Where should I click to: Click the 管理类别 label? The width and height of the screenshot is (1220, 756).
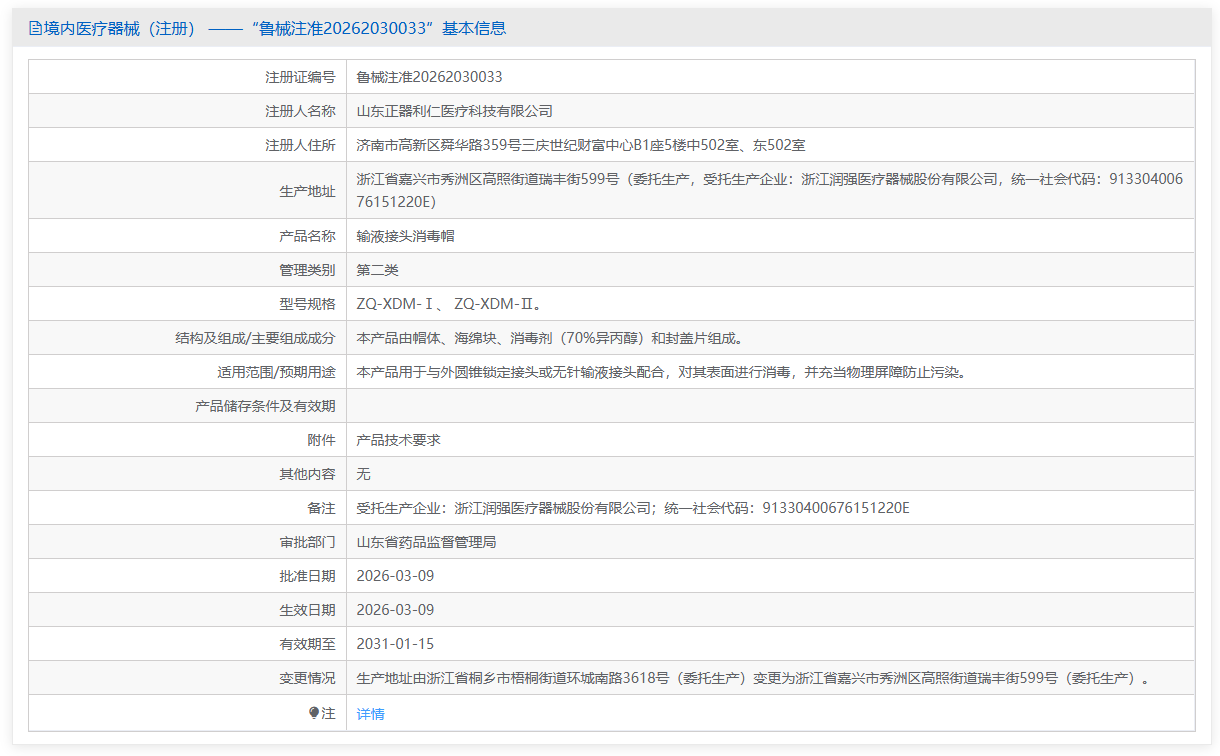307,270
